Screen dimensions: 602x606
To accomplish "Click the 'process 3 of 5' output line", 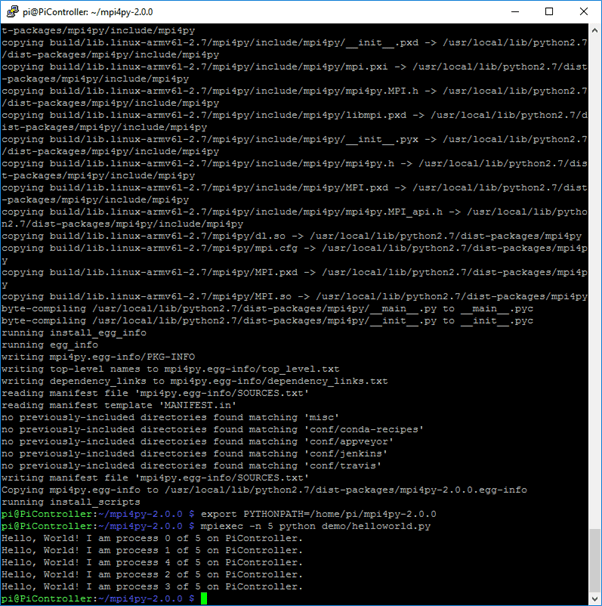I will [152, 586].
